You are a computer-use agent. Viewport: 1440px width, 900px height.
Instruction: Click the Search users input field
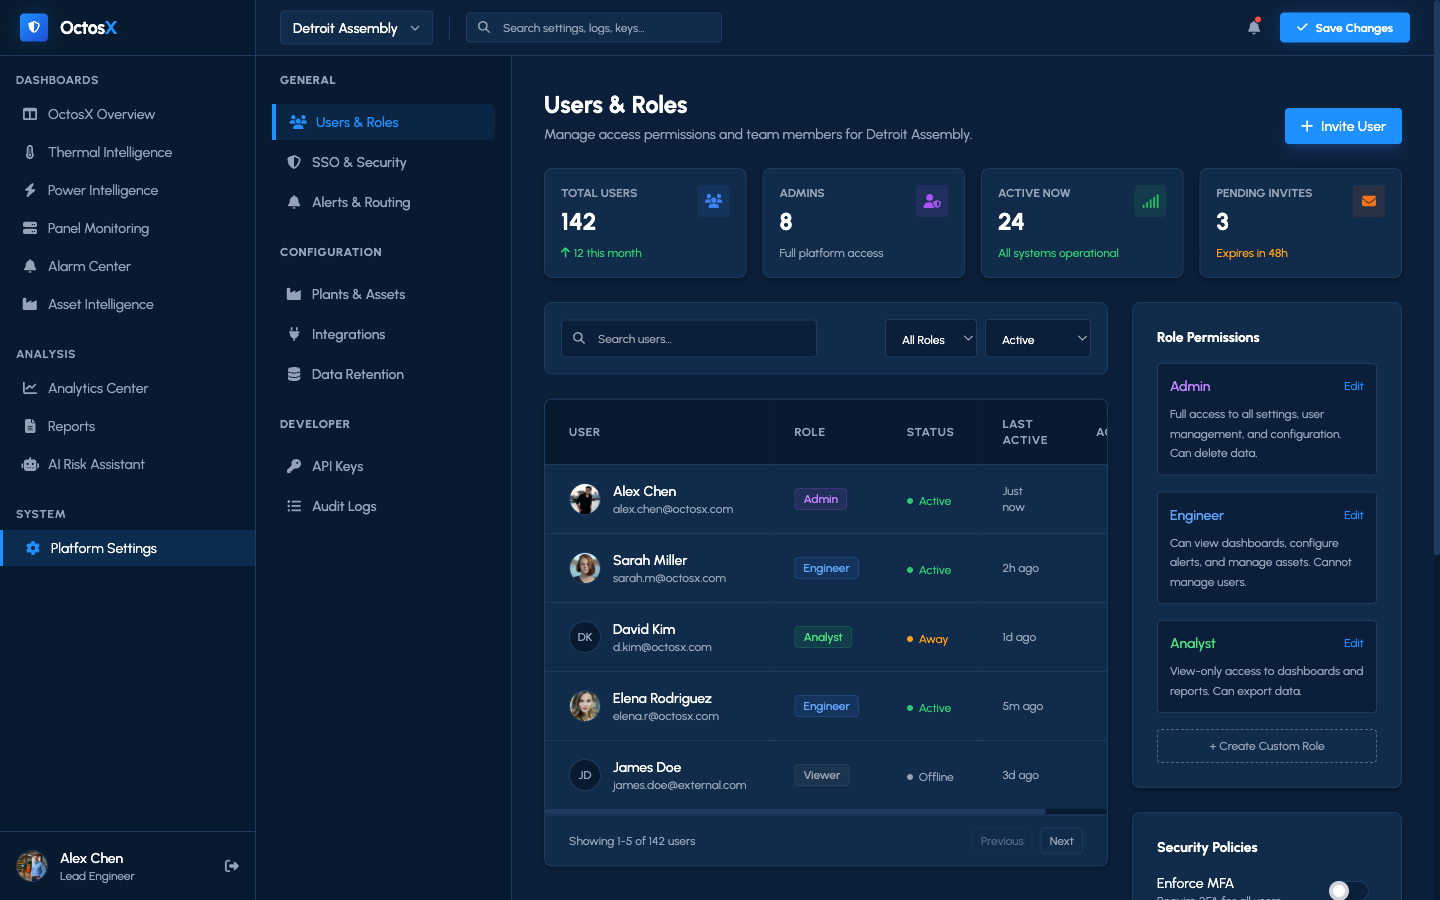[689, 339]
